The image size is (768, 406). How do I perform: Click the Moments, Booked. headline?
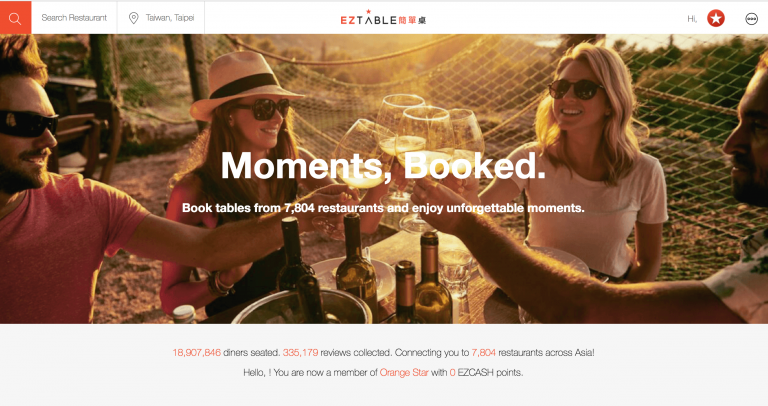(383, 166)
